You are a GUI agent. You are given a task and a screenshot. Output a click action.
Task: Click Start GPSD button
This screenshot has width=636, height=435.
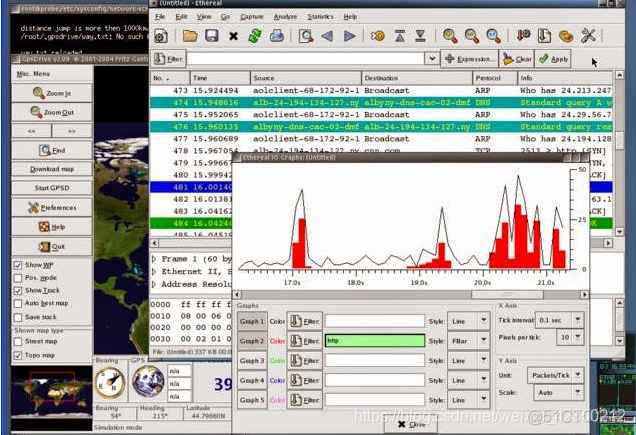click(52, 188)
